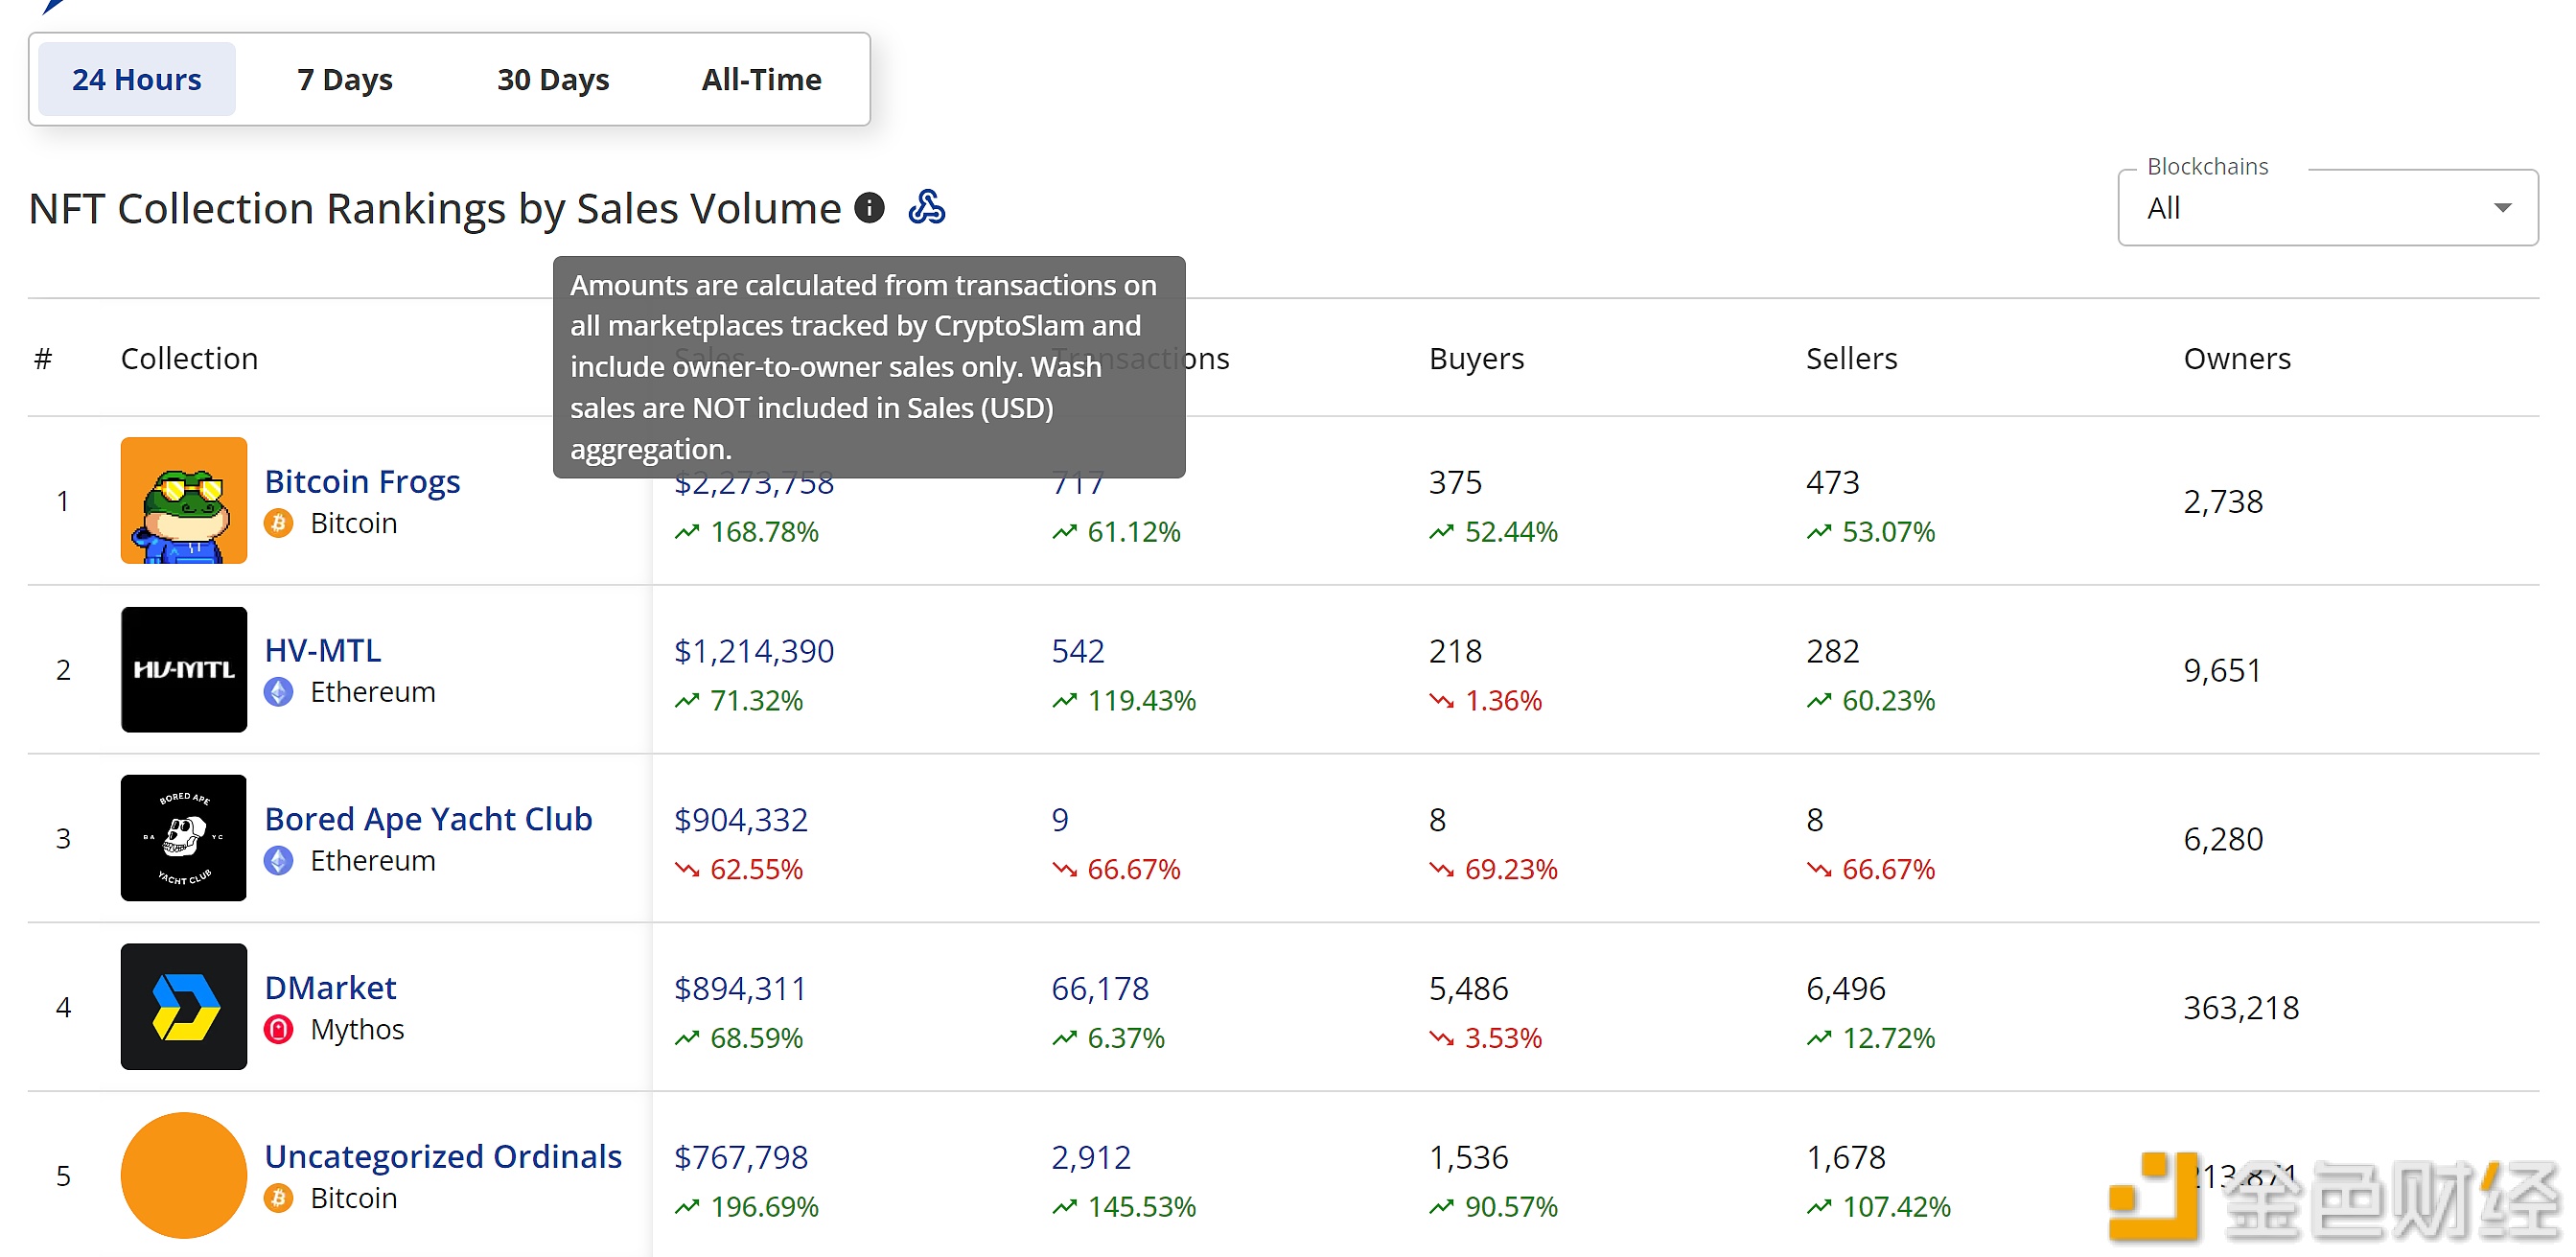Click Bitcoin Frogs sellers count 473
This screenshot has width=2576, height=1257.
1832,482
